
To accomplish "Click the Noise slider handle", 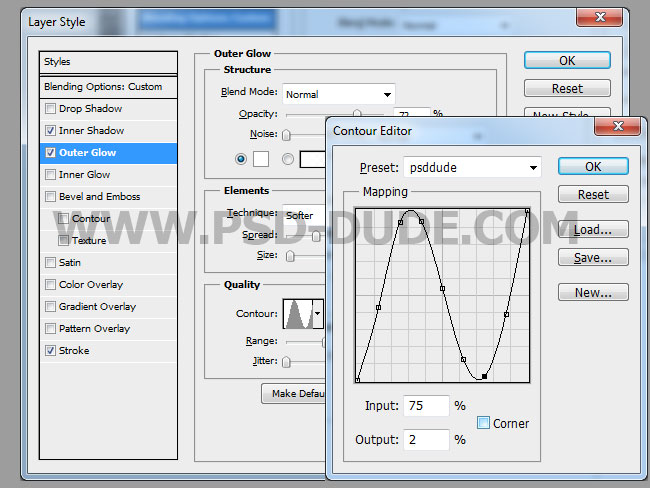I will (x=286, y=135).
